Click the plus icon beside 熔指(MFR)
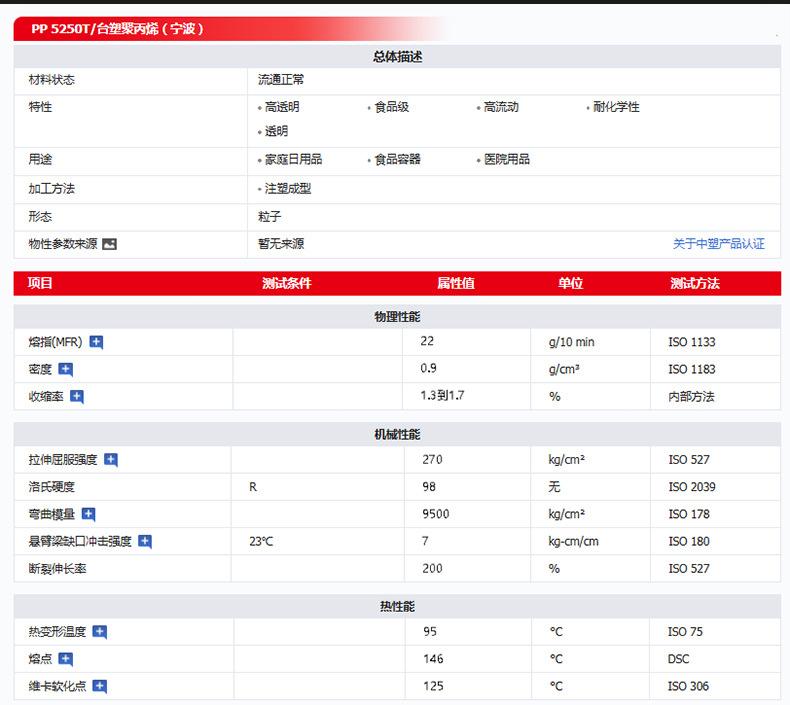Screen dimensions: 790x705 point(96,342)
